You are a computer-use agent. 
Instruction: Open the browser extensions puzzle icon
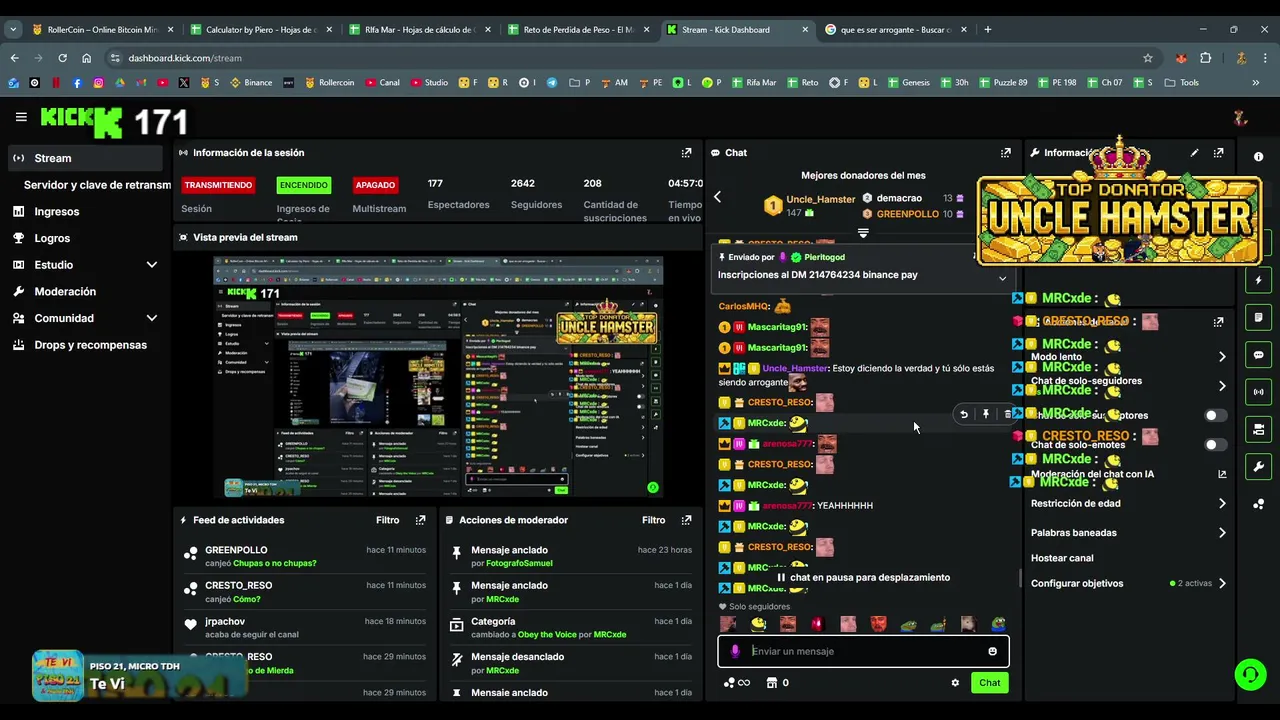(1205, 58)
